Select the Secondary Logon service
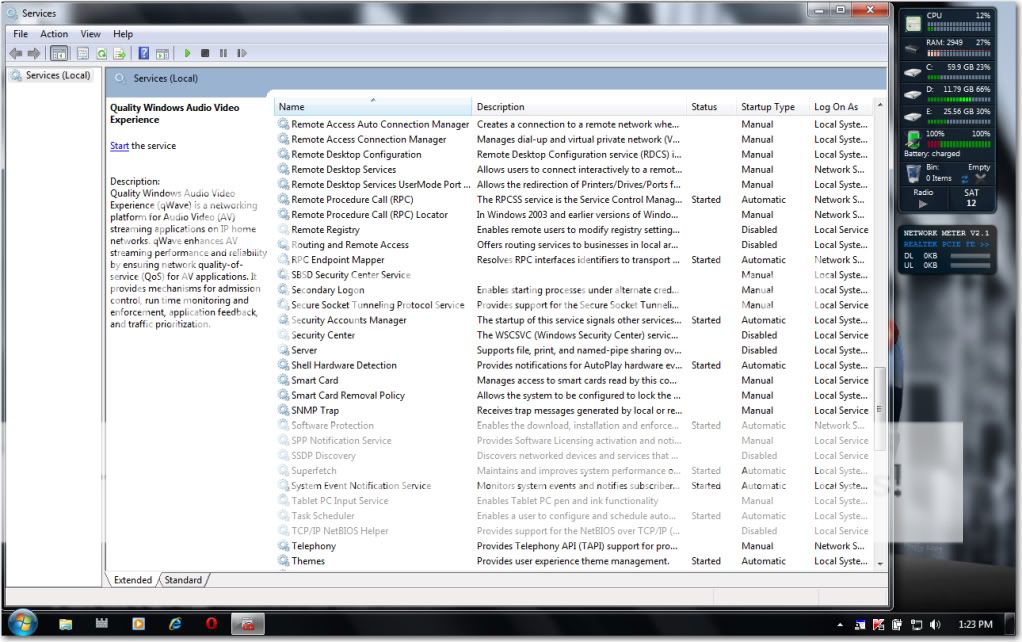 point(574,290)
